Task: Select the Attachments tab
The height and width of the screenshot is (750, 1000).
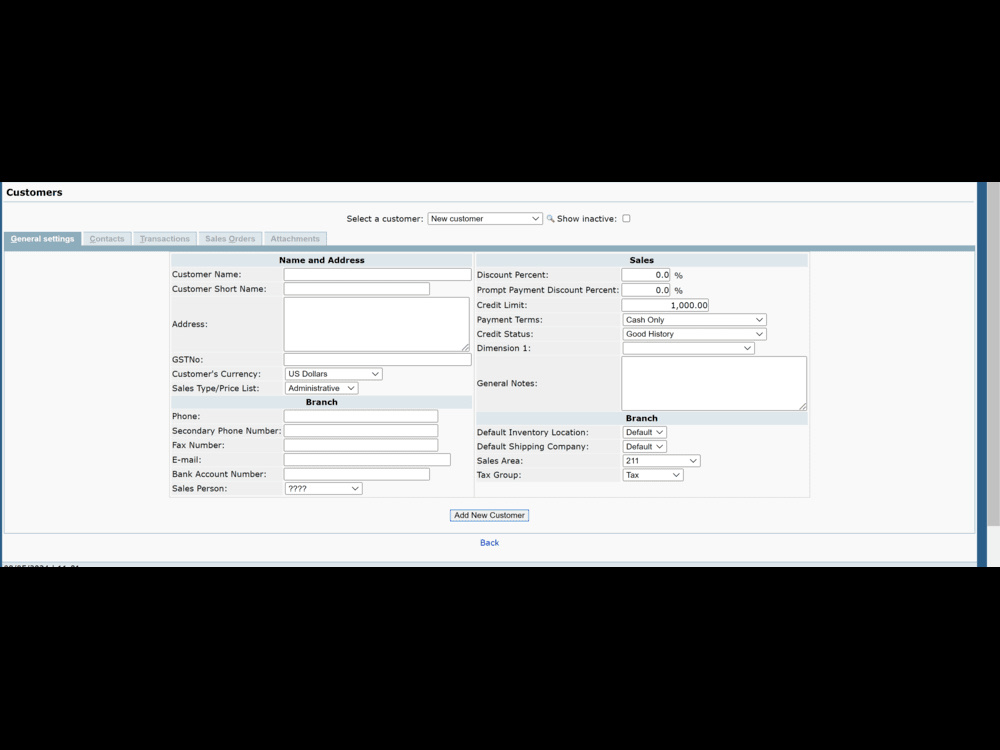Action: click(x=295, y=238)
